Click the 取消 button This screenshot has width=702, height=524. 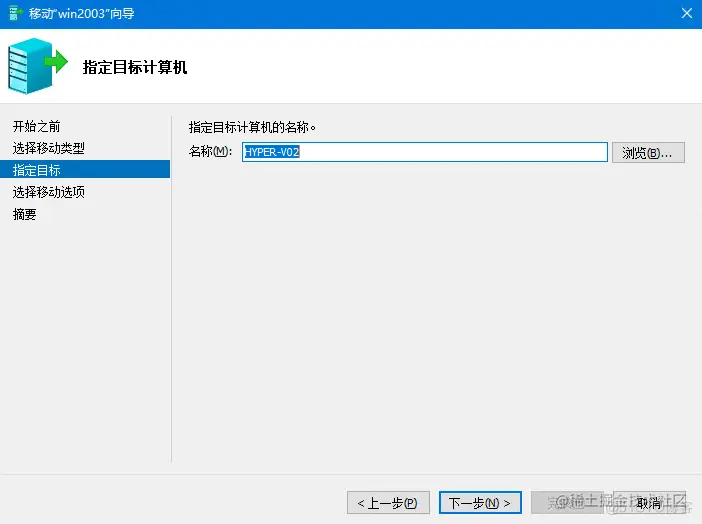[x=649, y=503]
